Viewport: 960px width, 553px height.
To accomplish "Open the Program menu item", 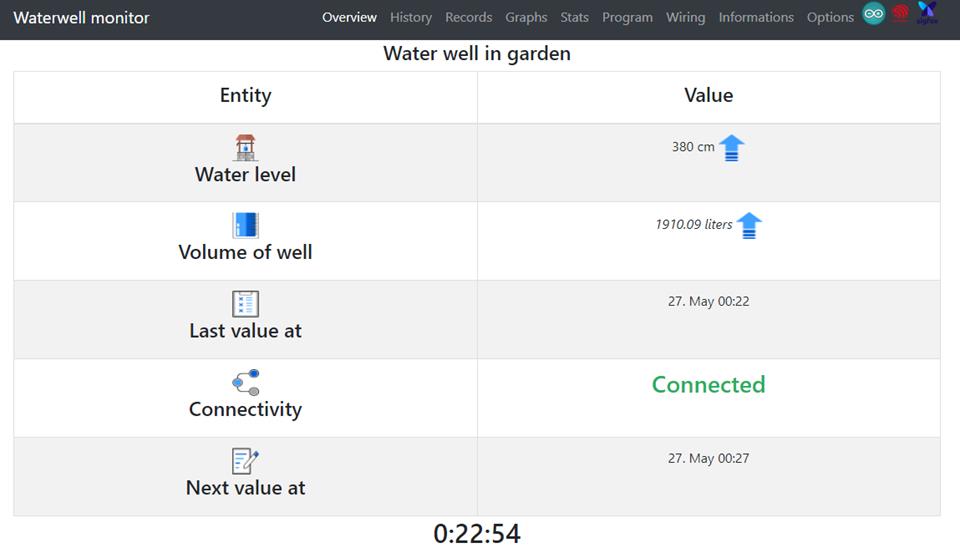I will [627, 17].
